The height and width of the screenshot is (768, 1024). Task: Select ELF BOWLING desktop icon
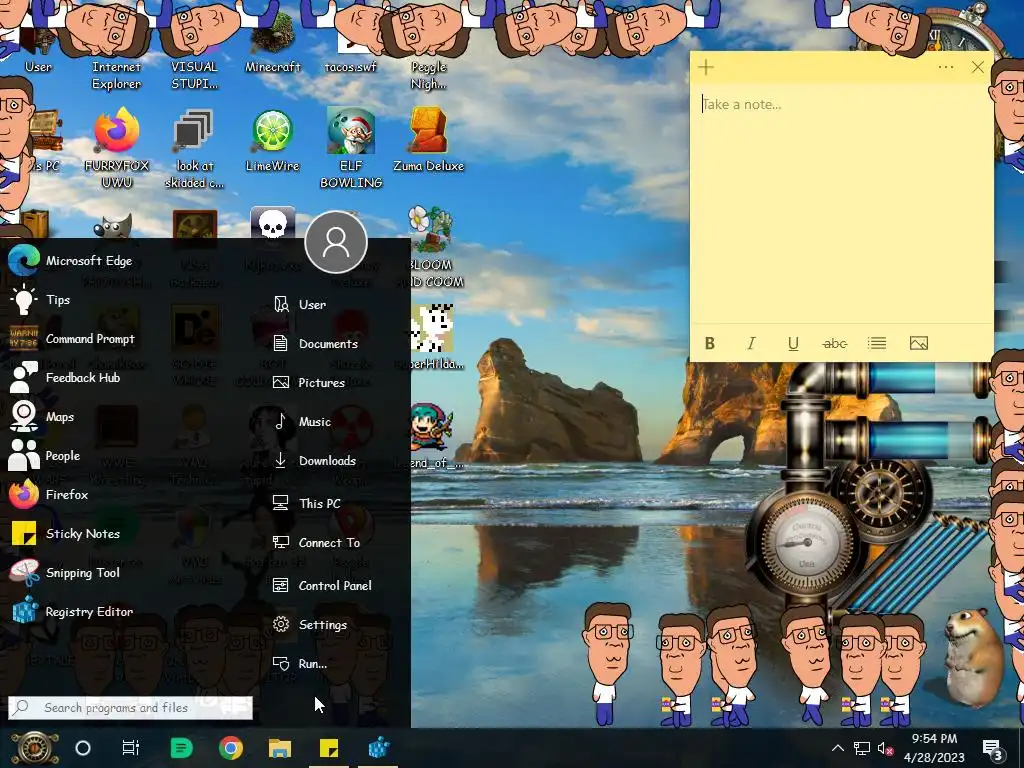point(351,149)
